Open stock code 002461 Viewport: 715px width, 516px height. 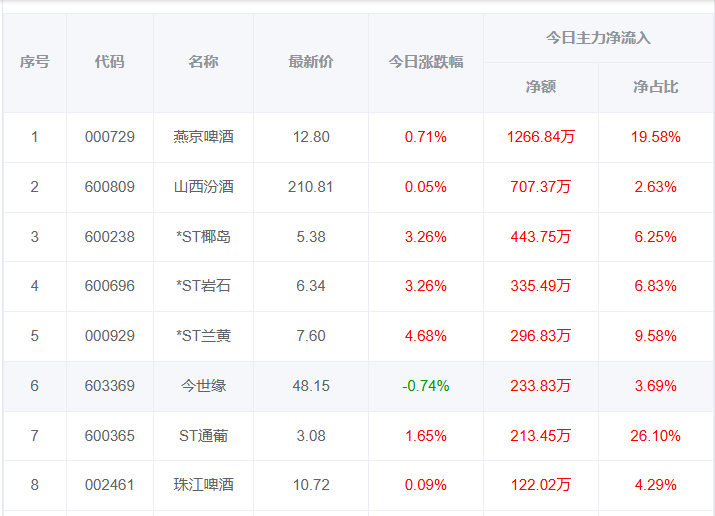coord(110,485)
